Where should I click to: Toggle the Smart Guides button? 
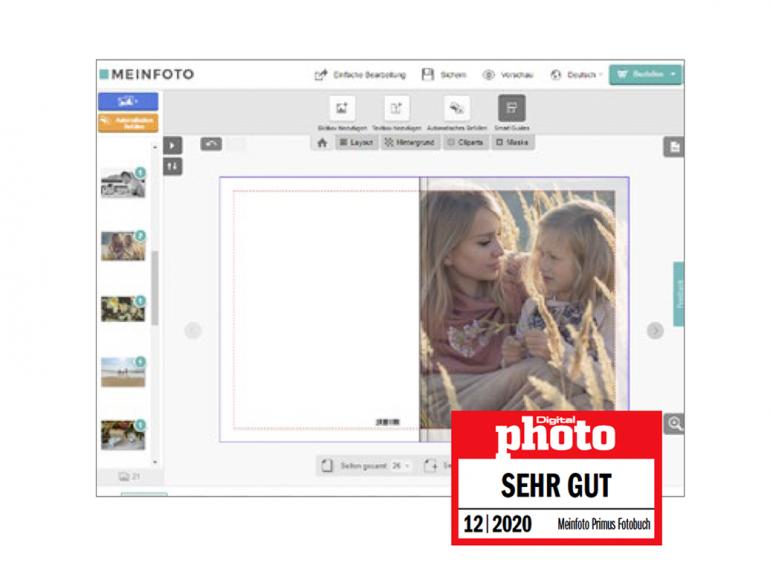pyautogui.click(x=511, y=108)
